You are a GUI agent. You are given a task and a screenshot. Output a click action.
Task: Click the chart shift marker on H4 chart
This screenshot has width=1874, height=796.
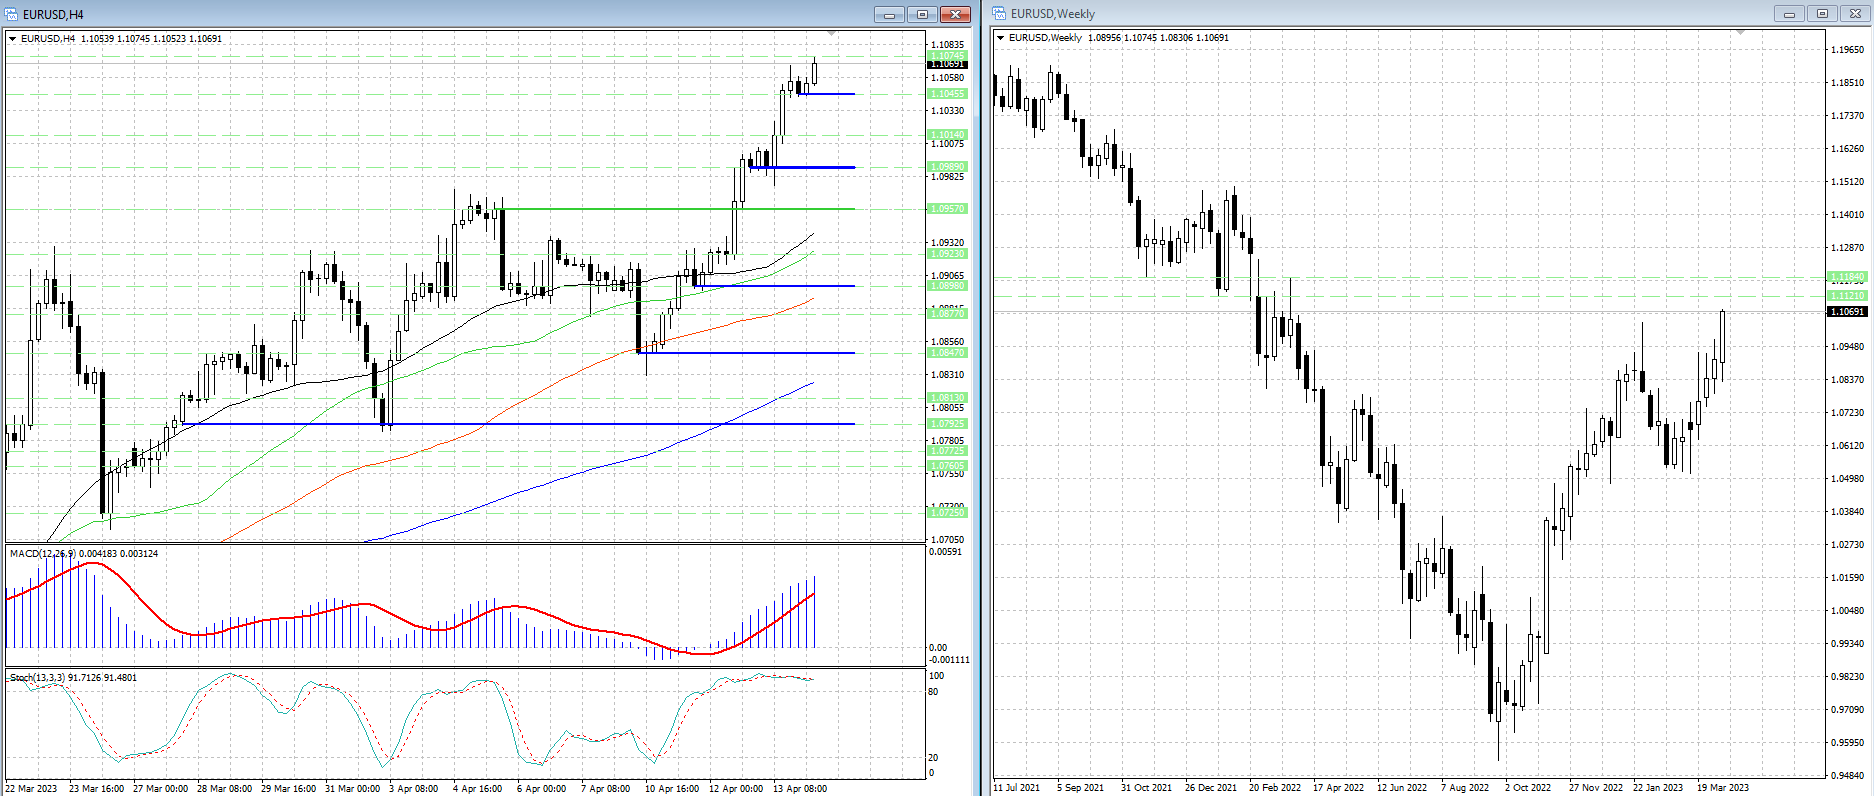[831, 35]
